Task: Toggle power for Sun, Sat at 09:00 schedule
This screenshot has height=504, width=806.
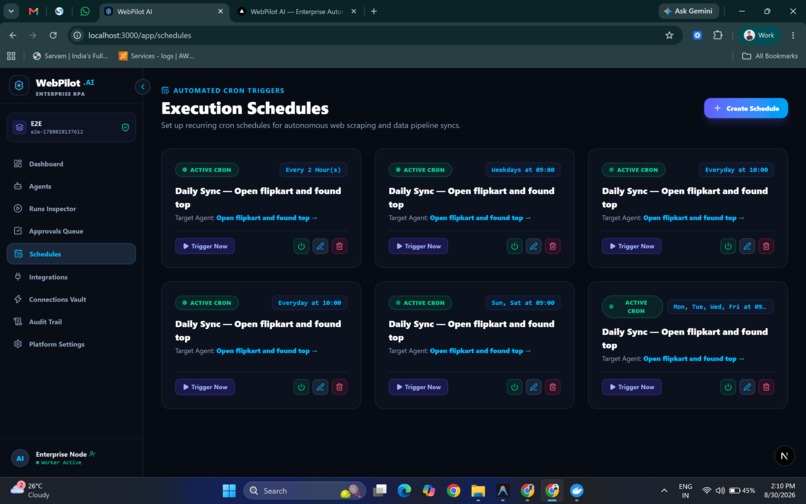Action: 515,387
